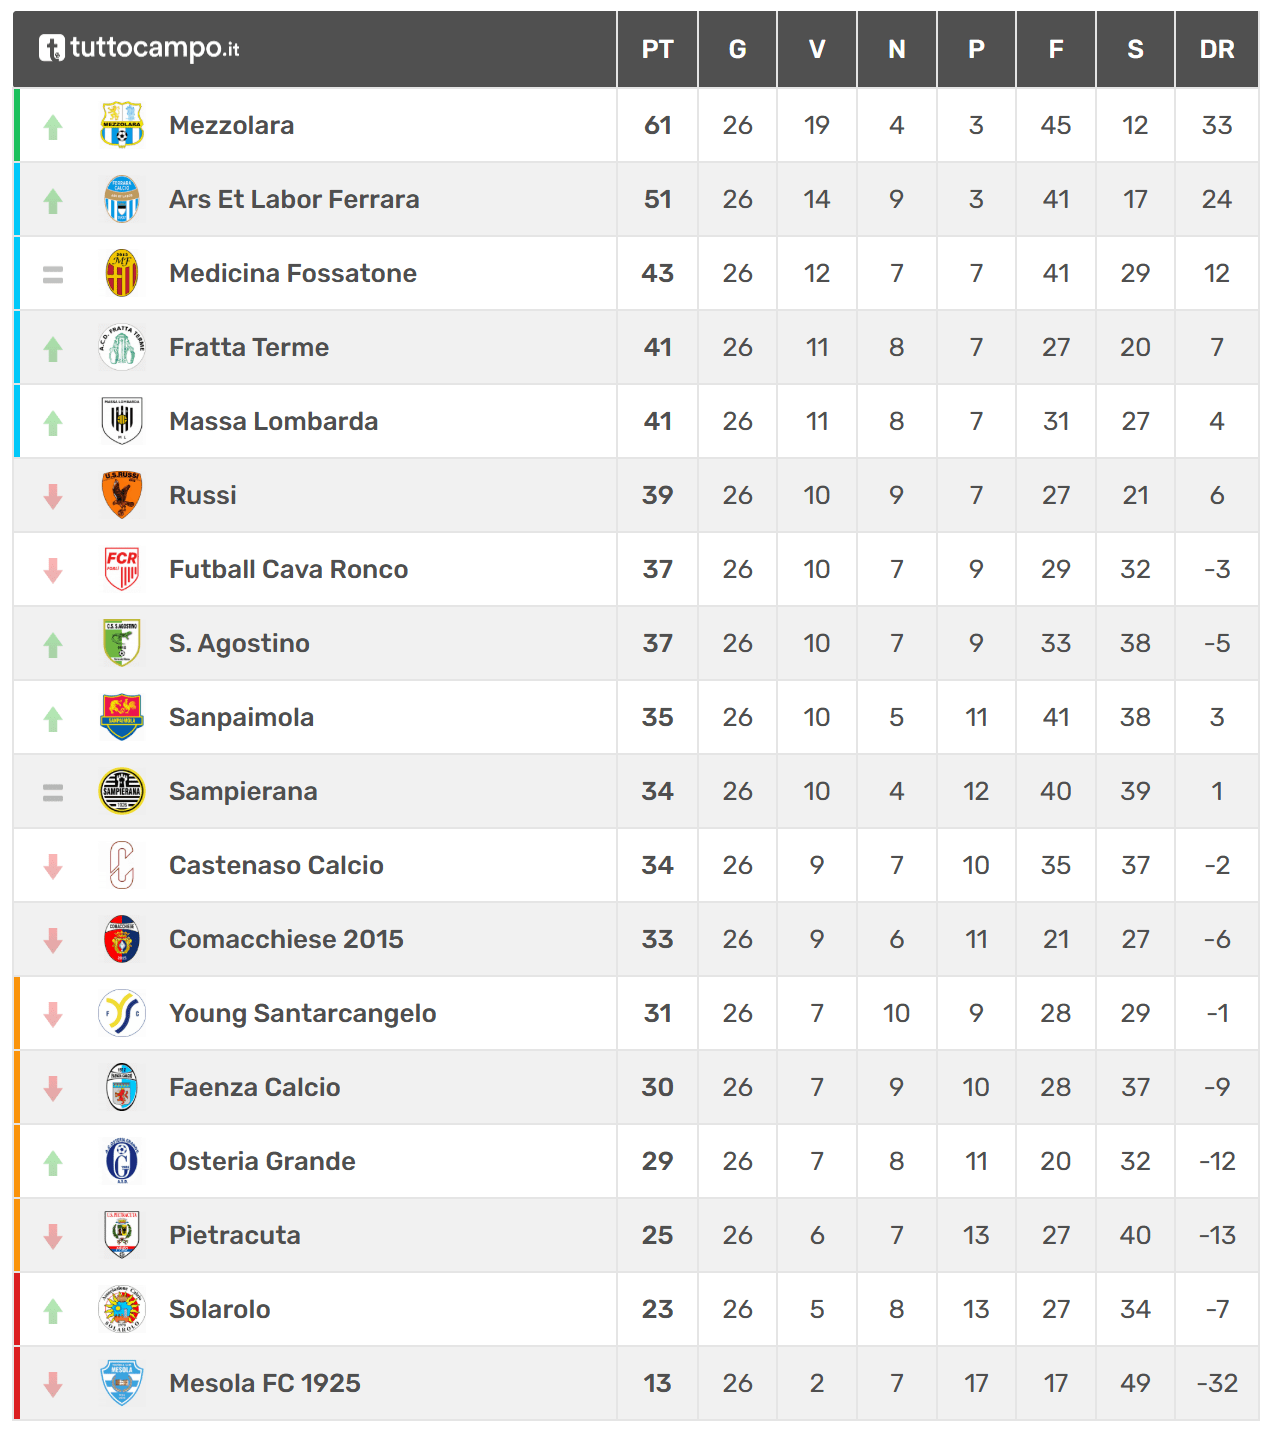Click Mezzolara's 61 points cell

(x=657, y=125)
